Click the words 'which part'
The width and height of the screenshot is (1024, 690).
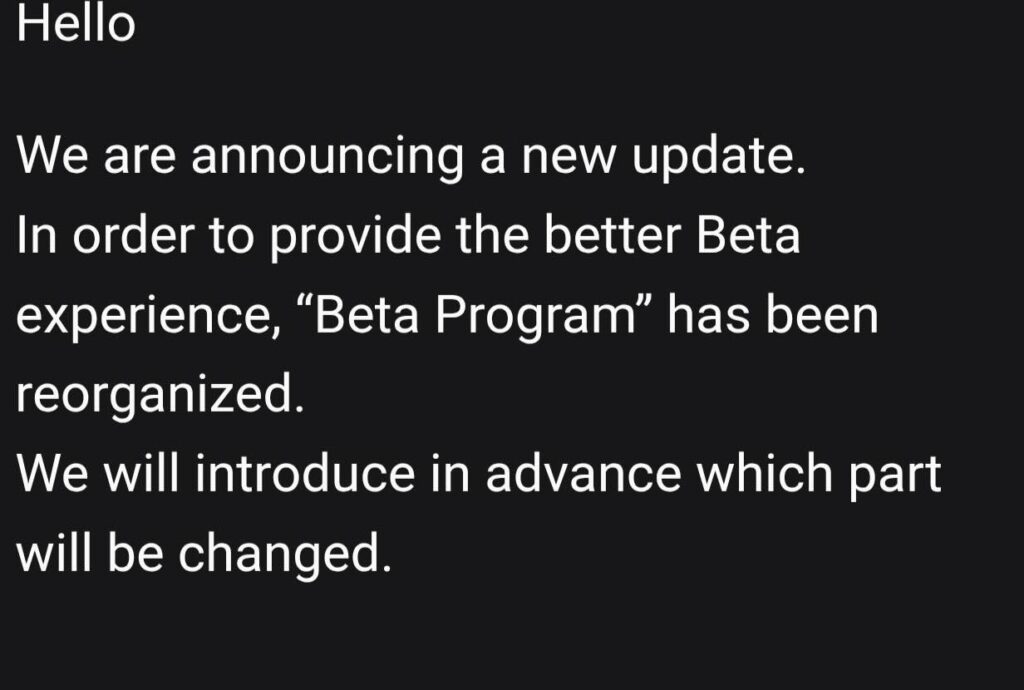coord(818,475)
